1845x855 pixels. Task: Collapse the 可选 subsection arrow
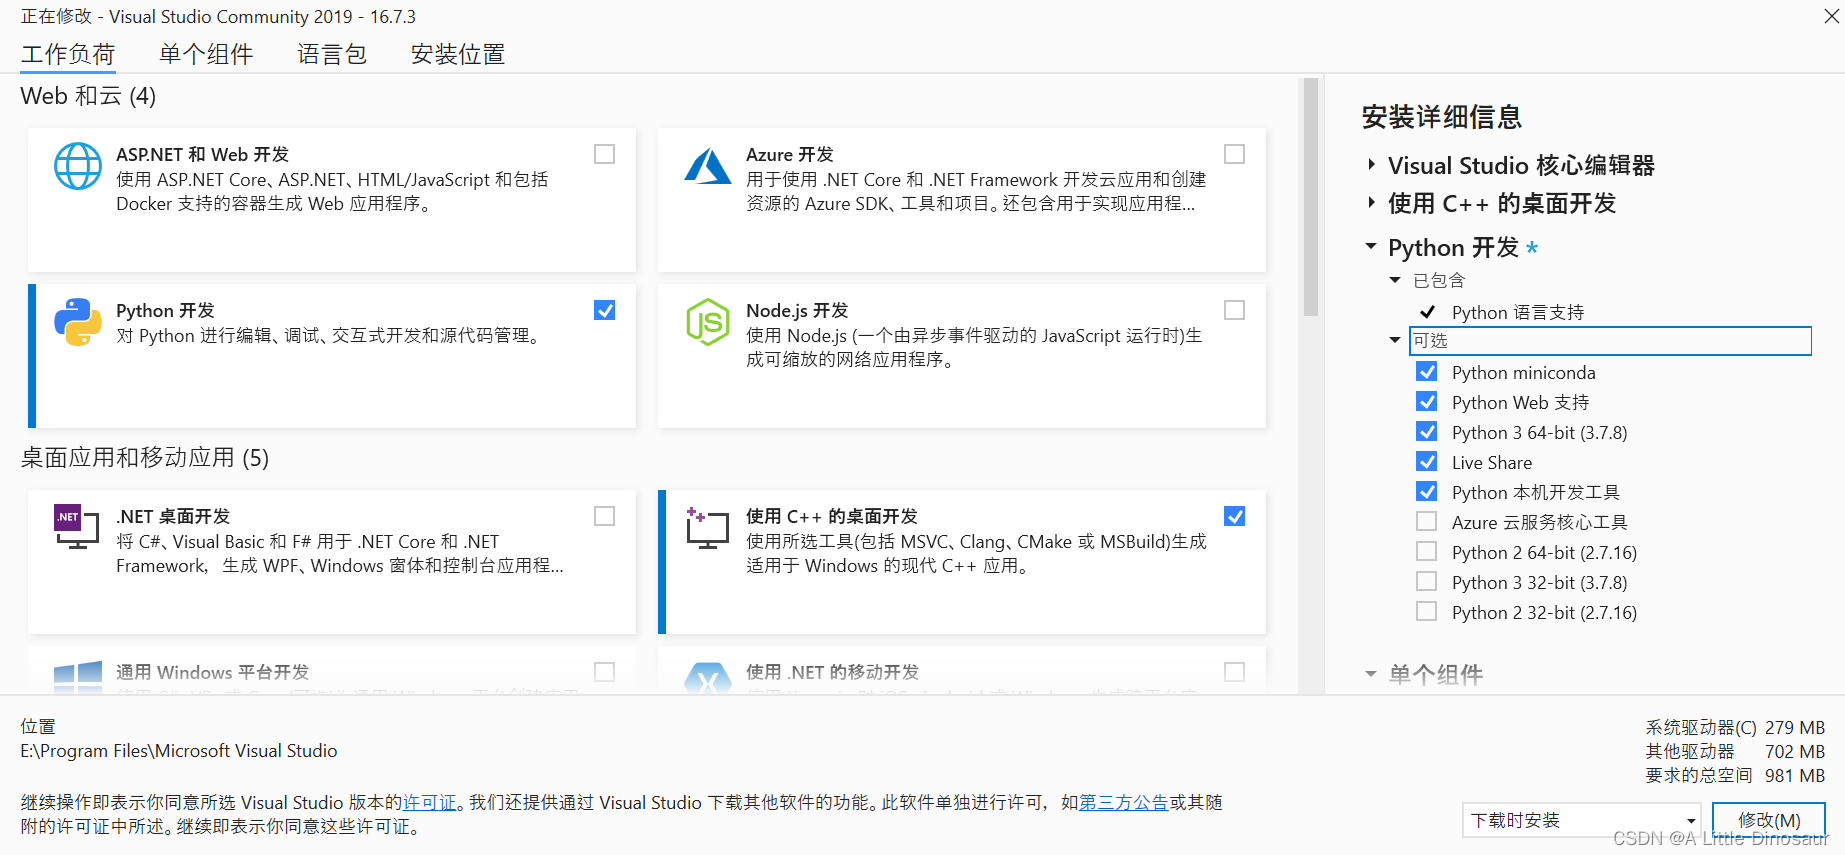coord(1395,340)
